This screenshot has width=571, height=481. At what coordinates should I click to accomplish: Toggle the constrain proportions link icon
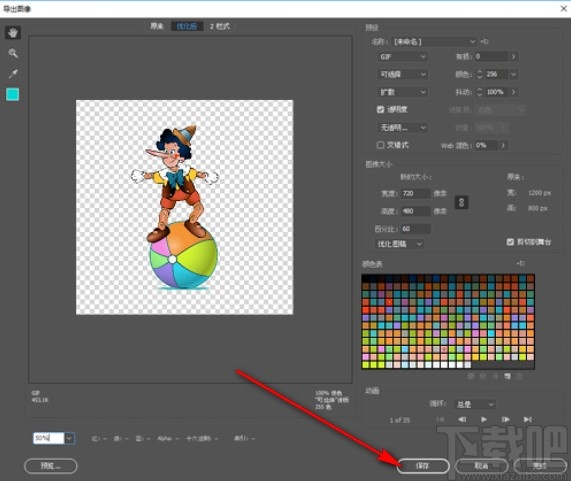click(461, 202)
